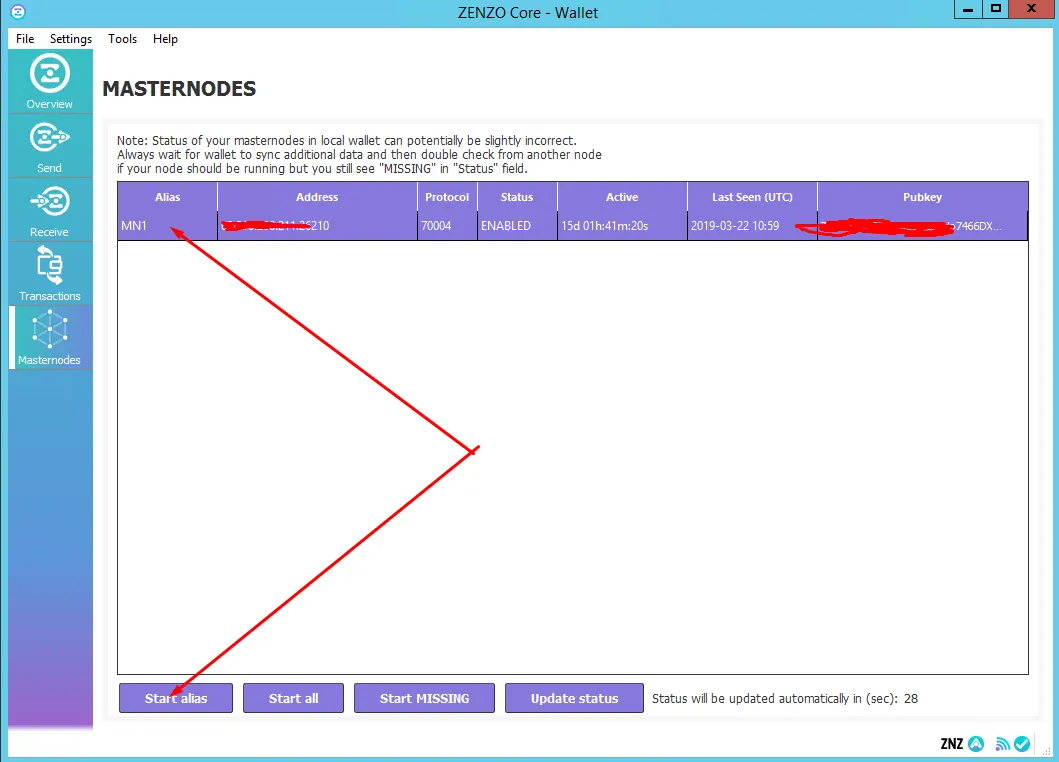Select the Masternodes sidebar item

50,338
